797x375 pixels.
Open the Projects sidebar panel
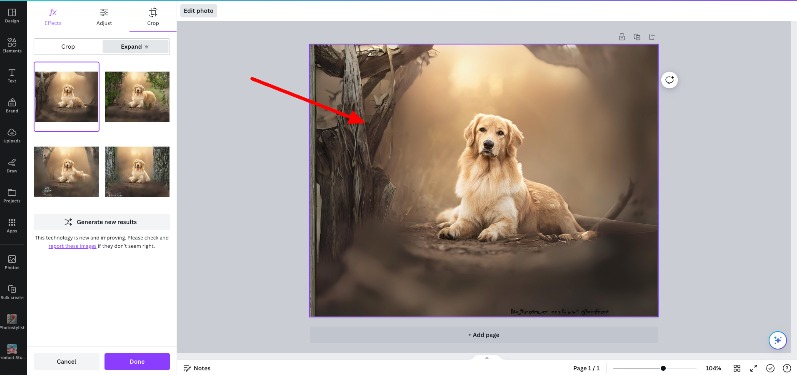tap(12, 195)
